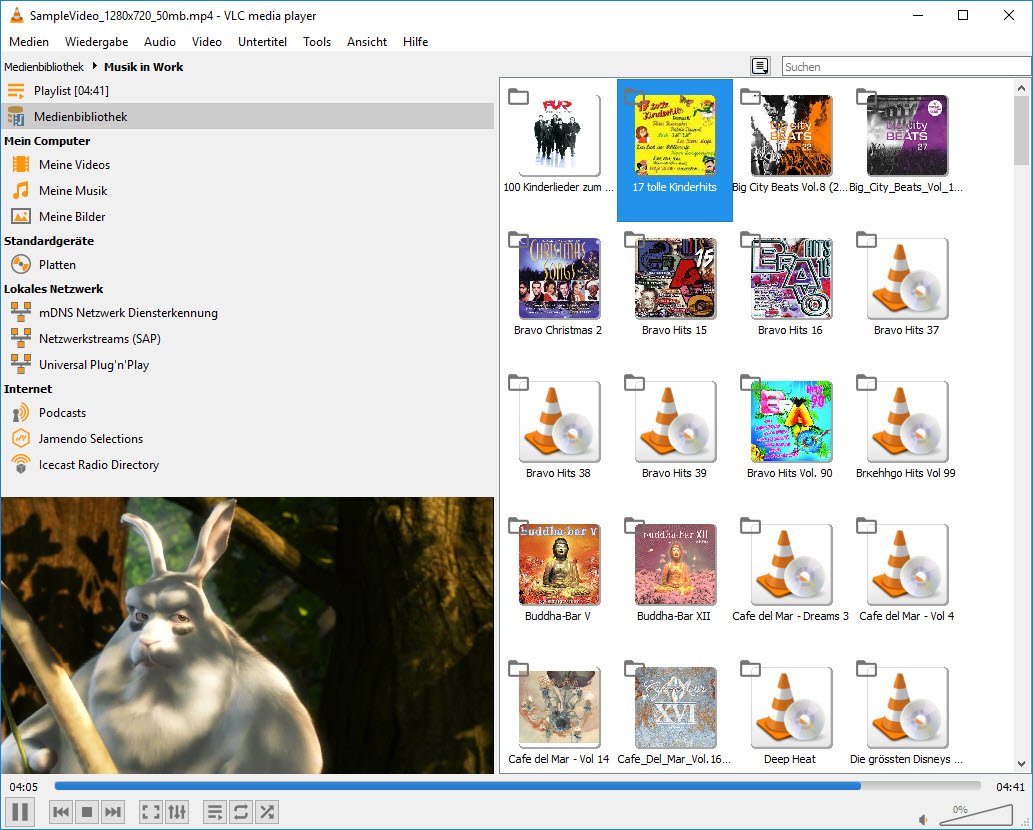
Task: Click the library scrollbar up arrow
Action: [x=1021, y=88]
